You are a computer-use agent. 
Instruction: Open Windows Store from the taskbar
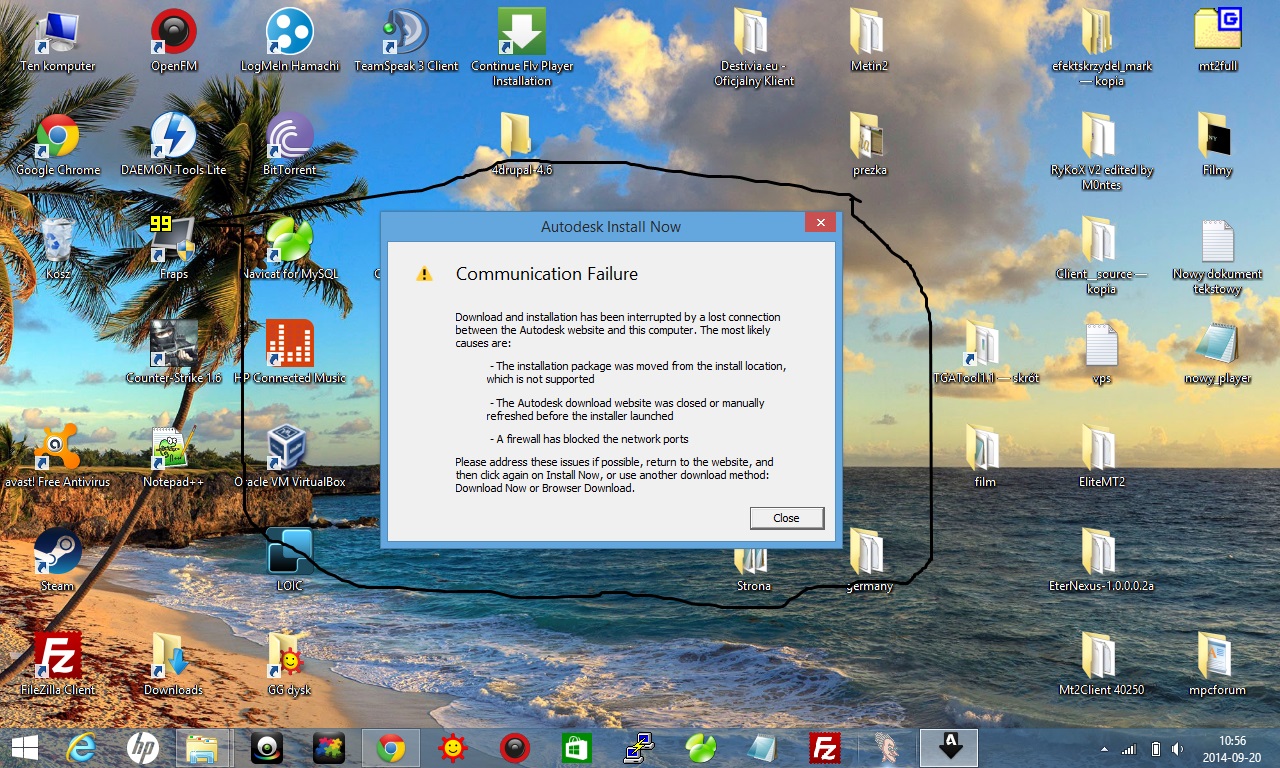point(577,747)
